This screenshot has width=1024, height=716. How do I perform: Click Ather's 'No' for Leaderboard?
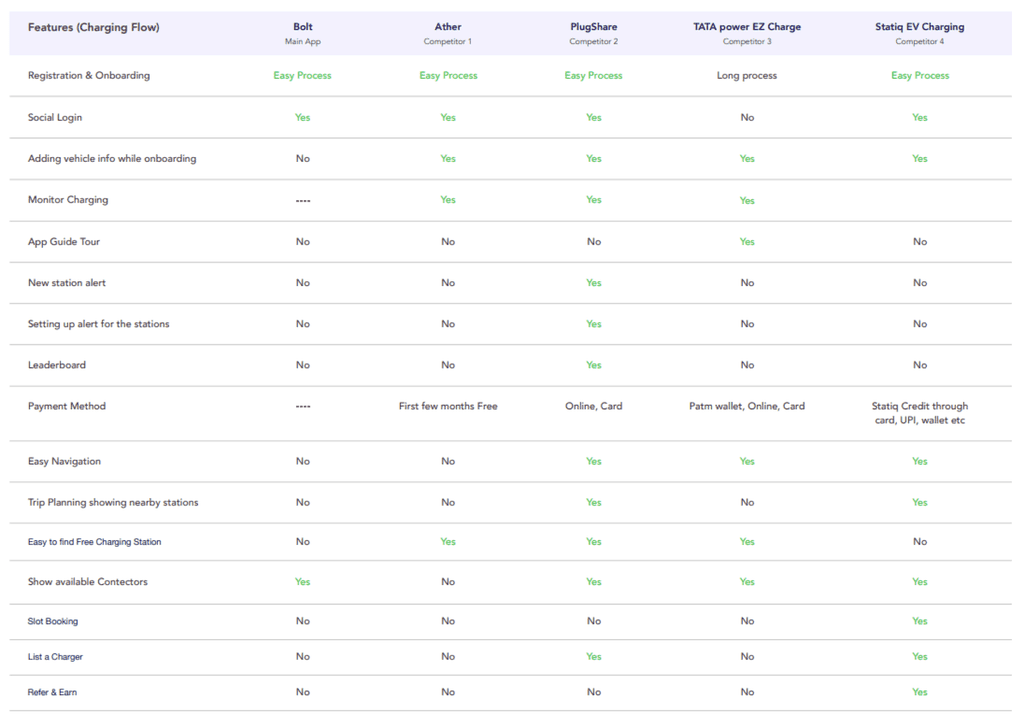coord(448,365)
